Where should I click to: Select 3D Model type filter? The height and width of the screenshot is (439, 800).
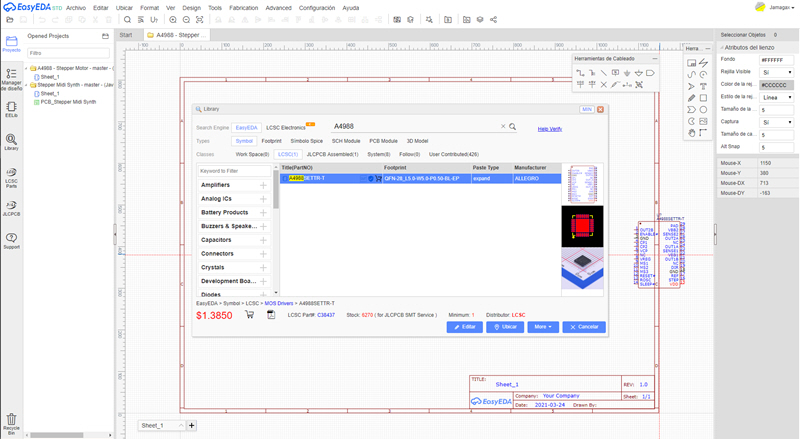coord(417,141)
